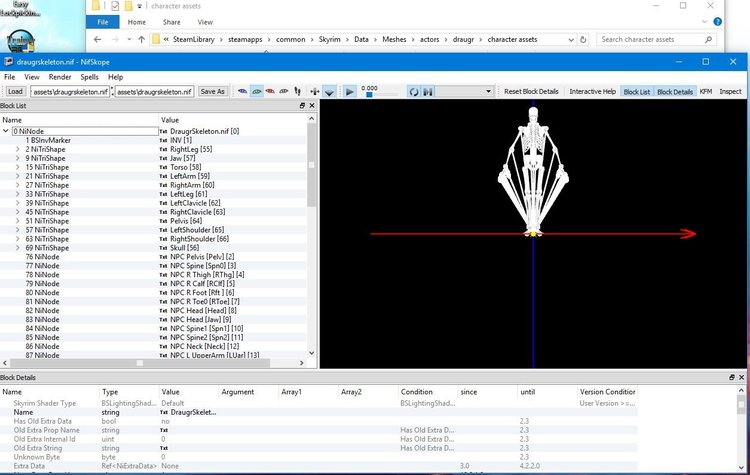Click Explorer Back arrow
750x475 pixels.
point(98,40)
